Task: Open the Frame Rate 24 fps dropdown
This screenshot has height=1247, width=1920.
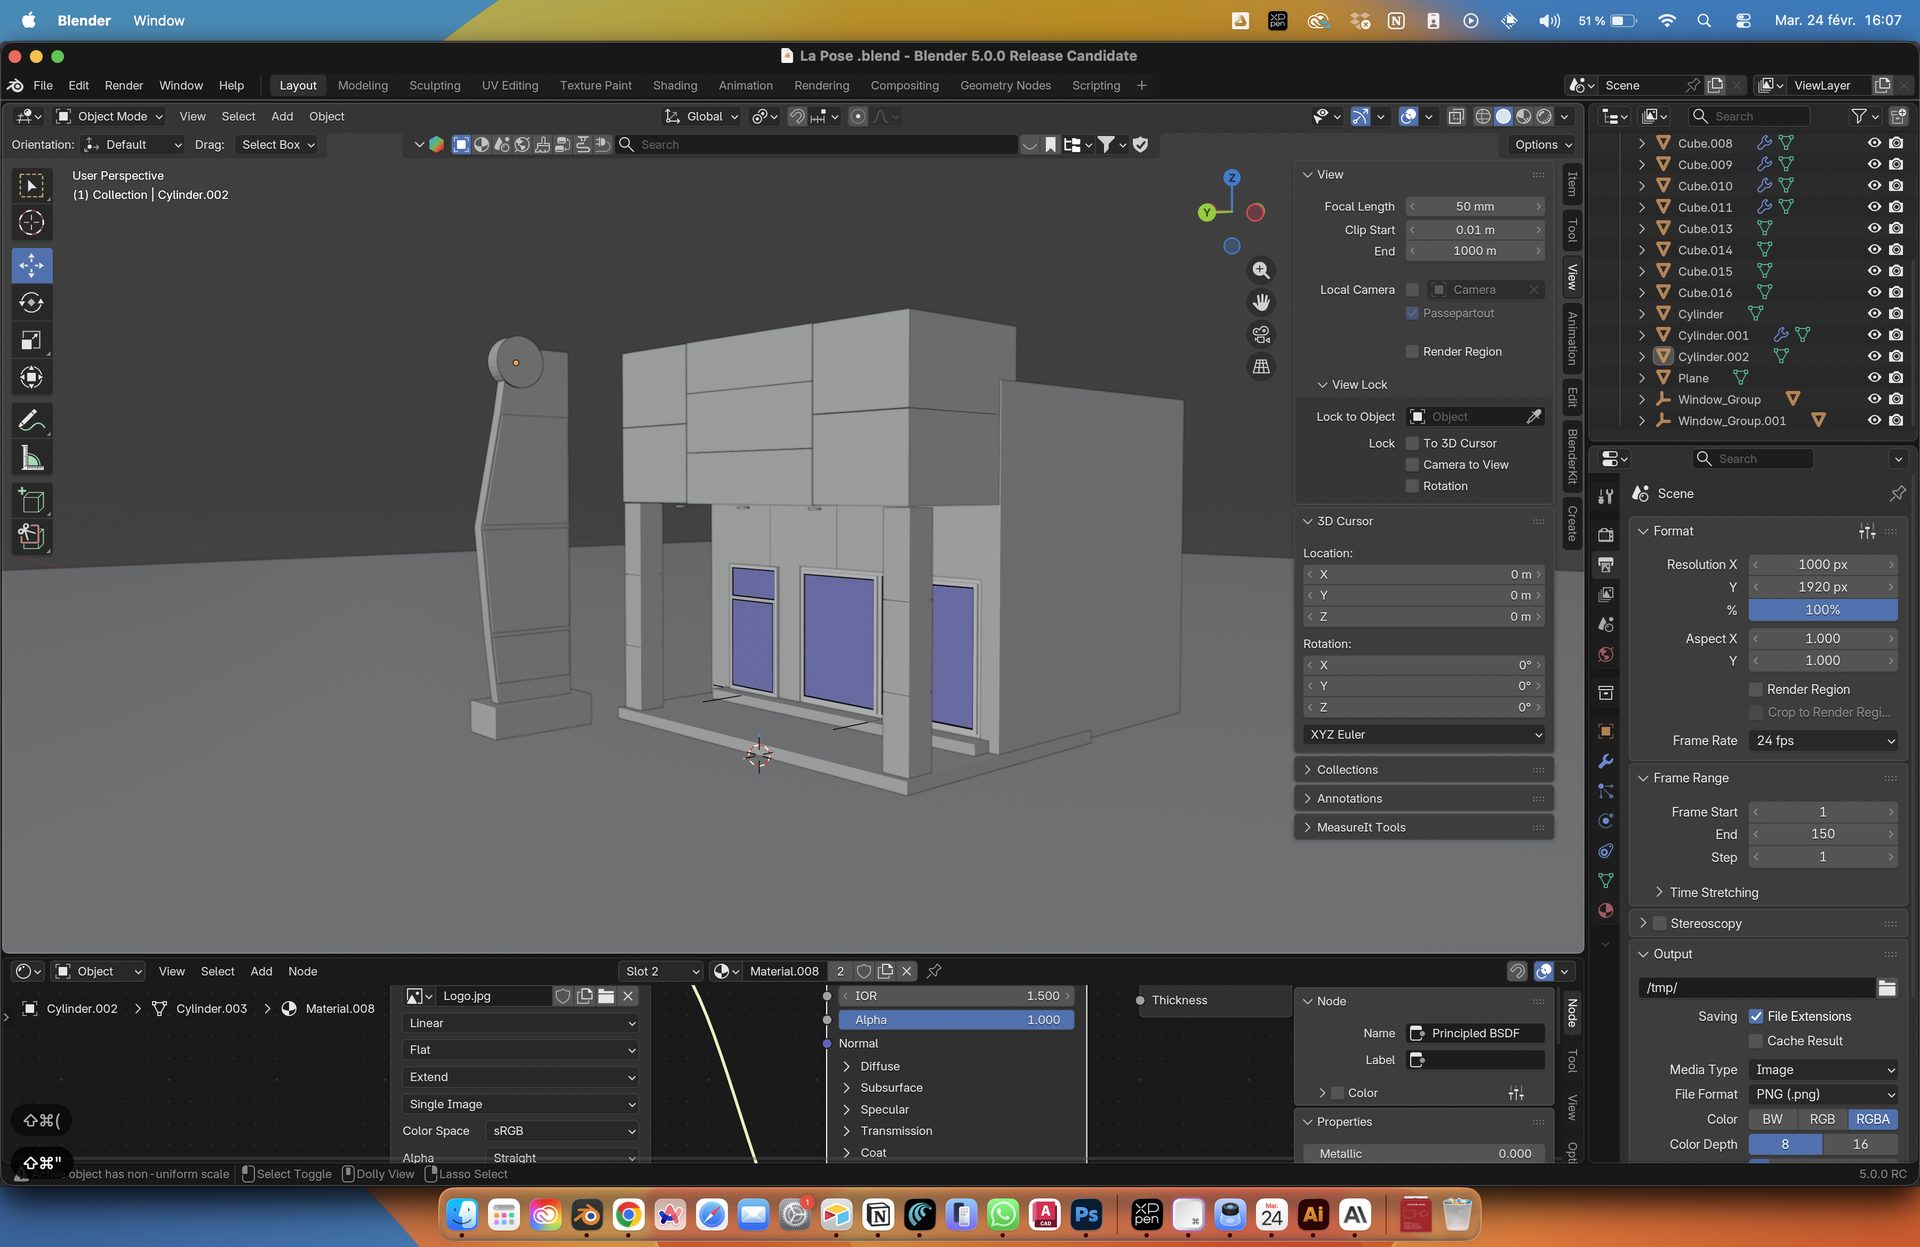Action: (1825, 740)
